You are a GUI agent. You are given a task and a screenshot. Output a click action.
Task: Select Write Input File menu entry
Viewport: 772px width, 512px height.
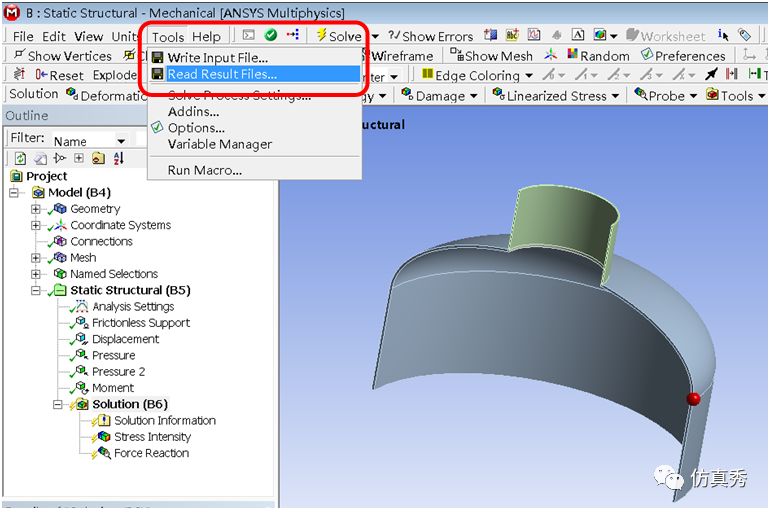pyautogui.click(x=217, y=58)
